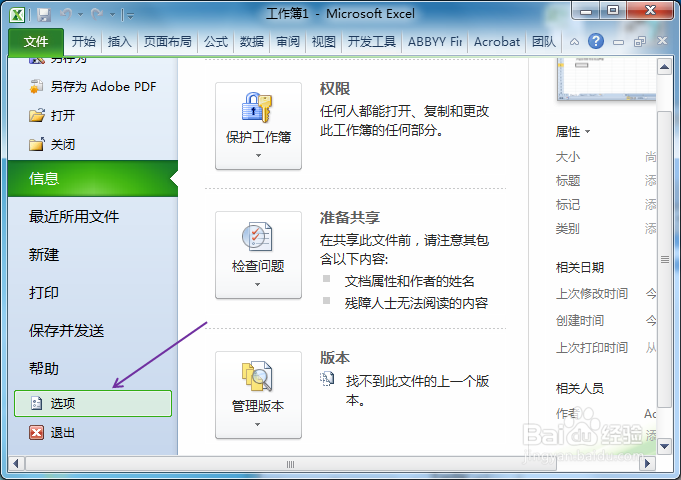Click the Excel application icon in title bar

(17, 15)
